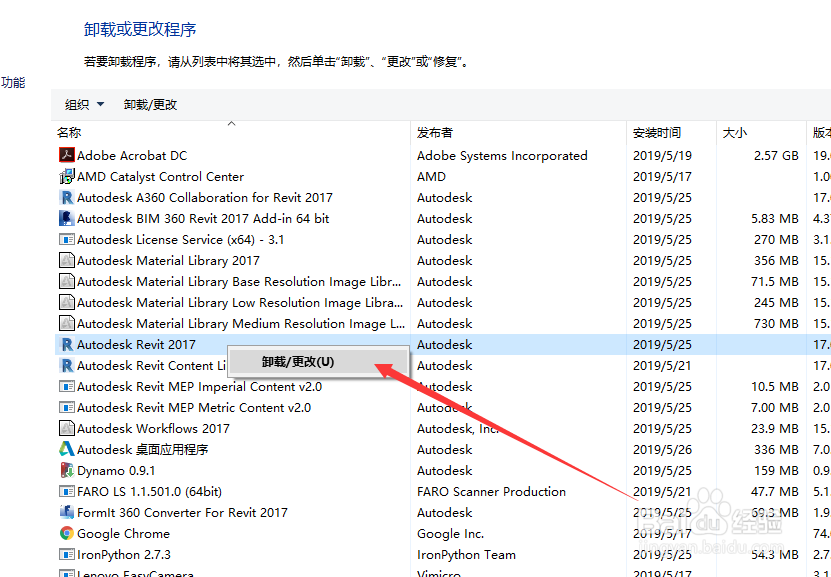The width and height of the screenshot is (831, 577).
Task: Click the 730 MB size value
Action: (776, 324)
